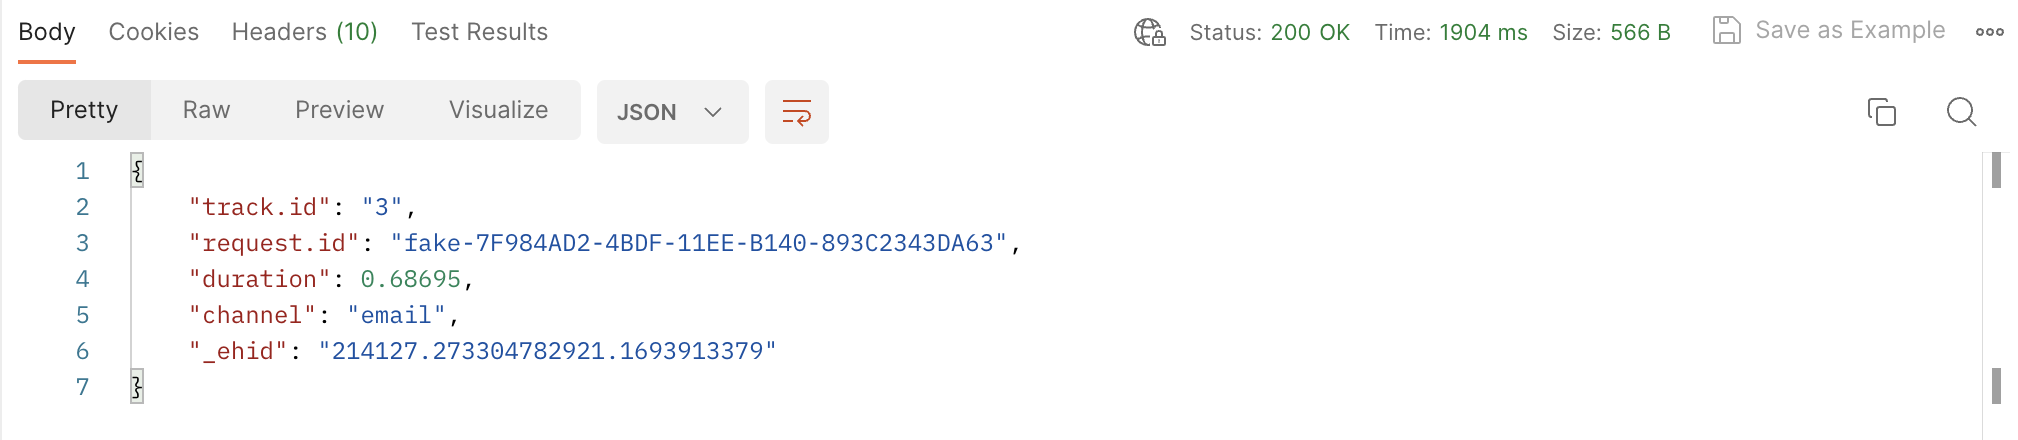Switch to the Cookies tab
This screenshot has height=440, width=2018.
(154, 32)
